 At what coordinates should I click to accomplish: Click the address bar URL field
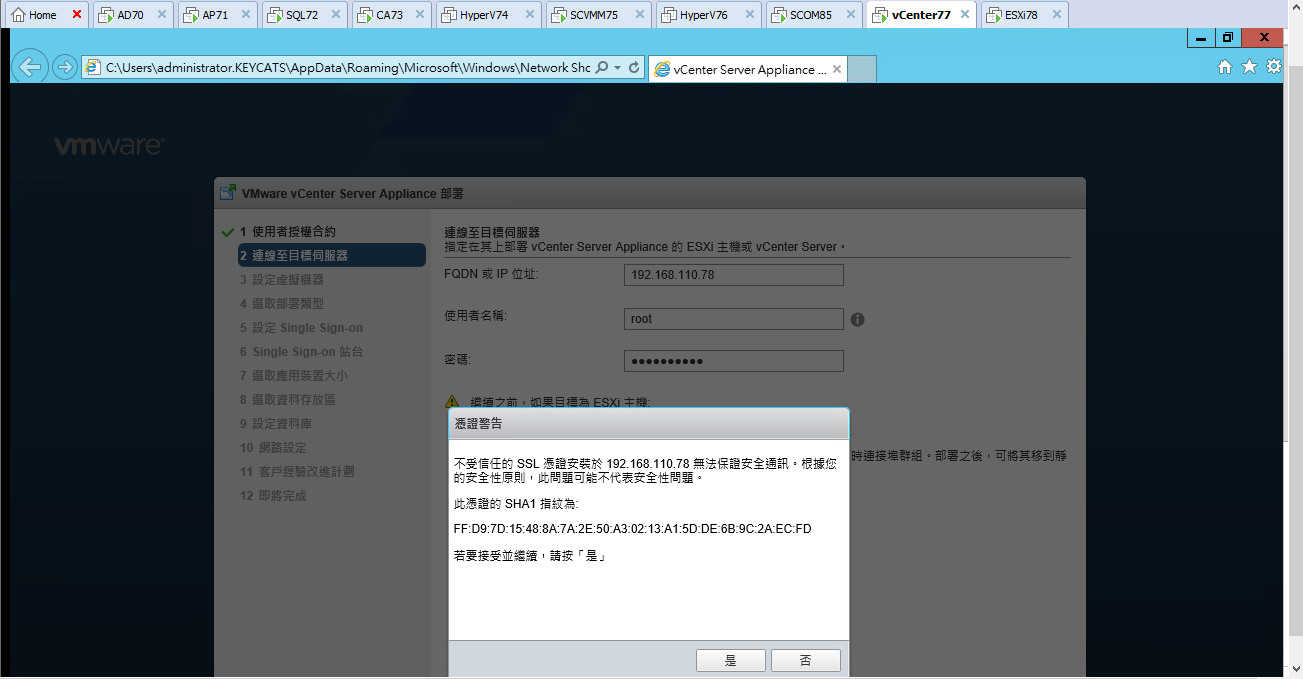click(347, 68)
